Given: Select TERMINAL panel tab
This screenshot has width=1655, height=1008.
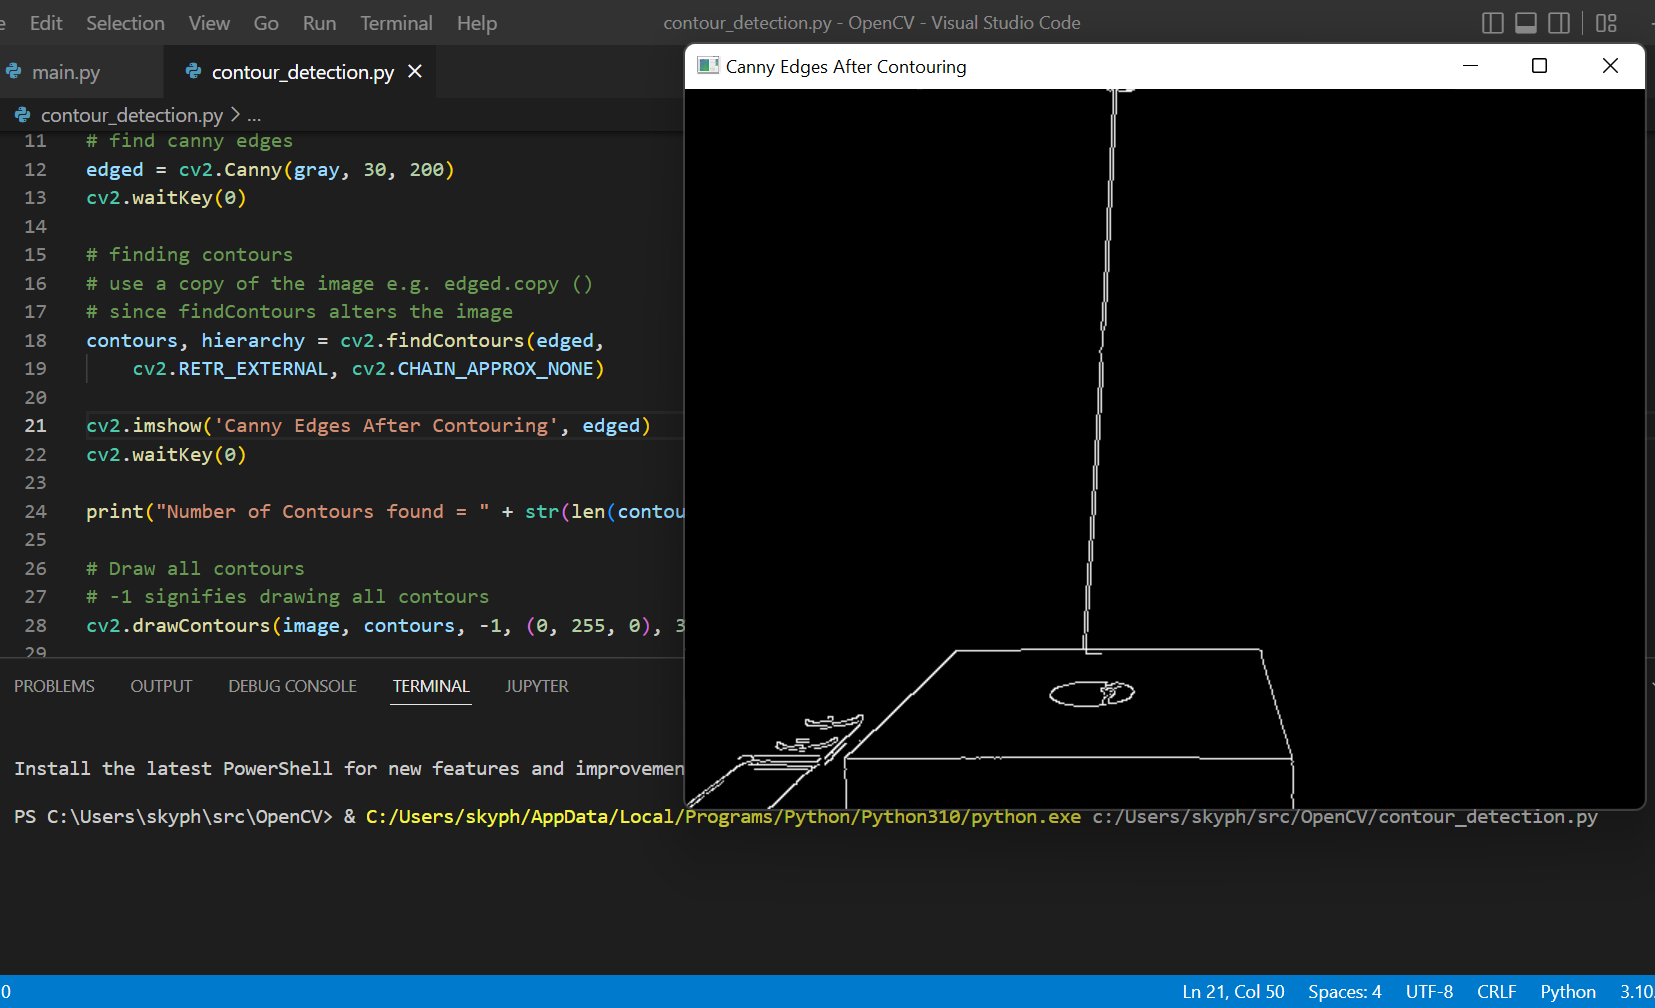Looking at the screenshot, I should coord(431,686).
